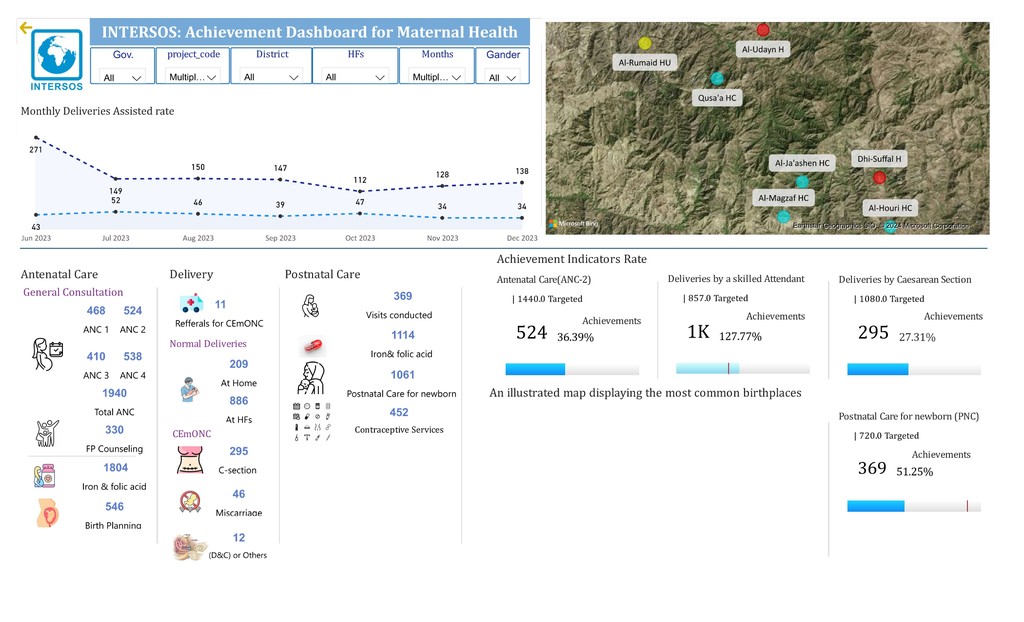
Task: Open the District filter dropdown
Action: 271,77
